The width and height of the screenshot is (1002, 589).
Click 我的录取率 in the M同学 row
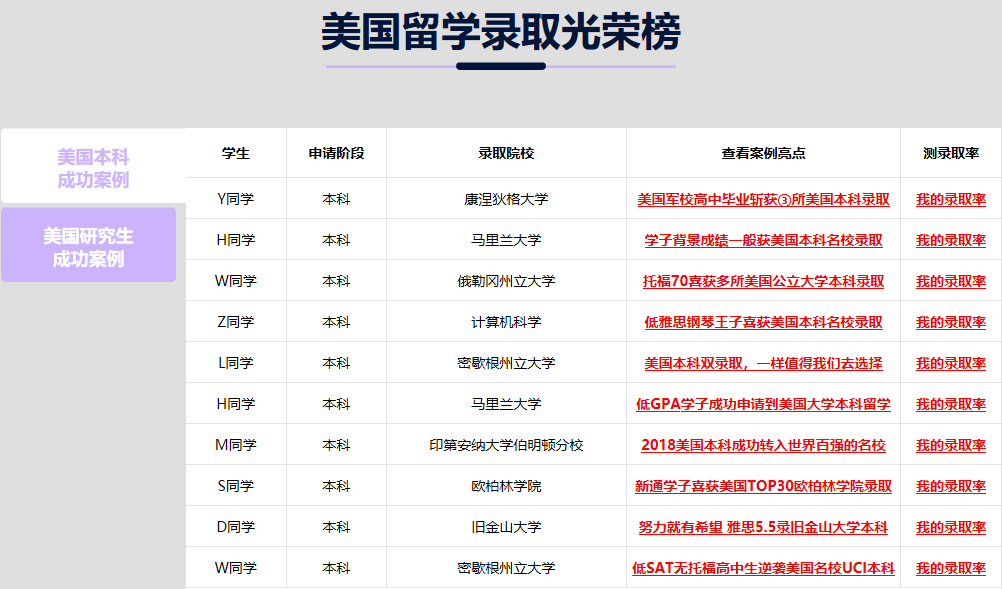[x=950, y=445]
